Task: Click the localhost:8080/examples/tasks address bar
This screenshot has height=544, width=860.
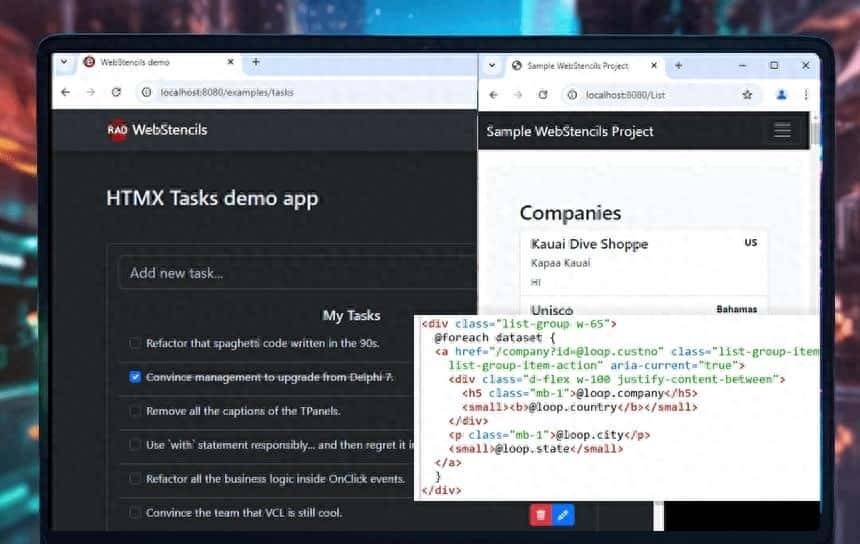Action: click(x=306, y=92)
